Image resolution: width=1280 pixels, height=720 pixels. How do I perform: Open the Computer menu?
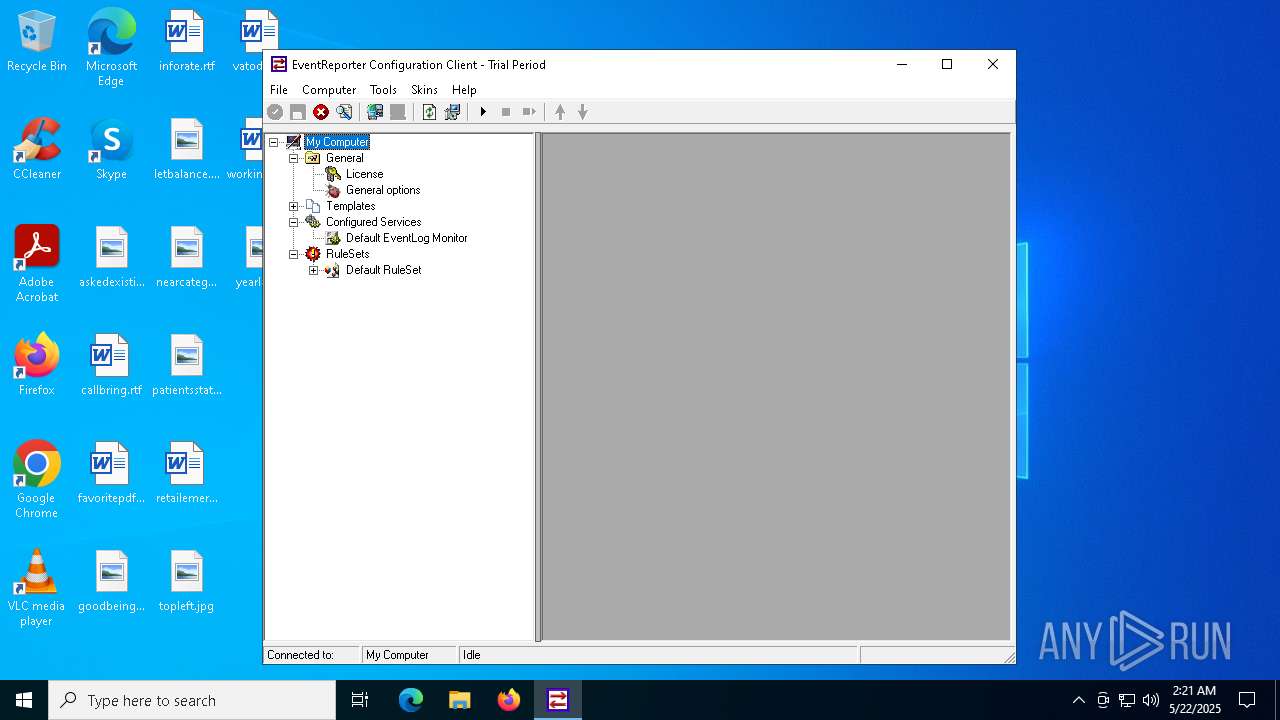(329, 90)
